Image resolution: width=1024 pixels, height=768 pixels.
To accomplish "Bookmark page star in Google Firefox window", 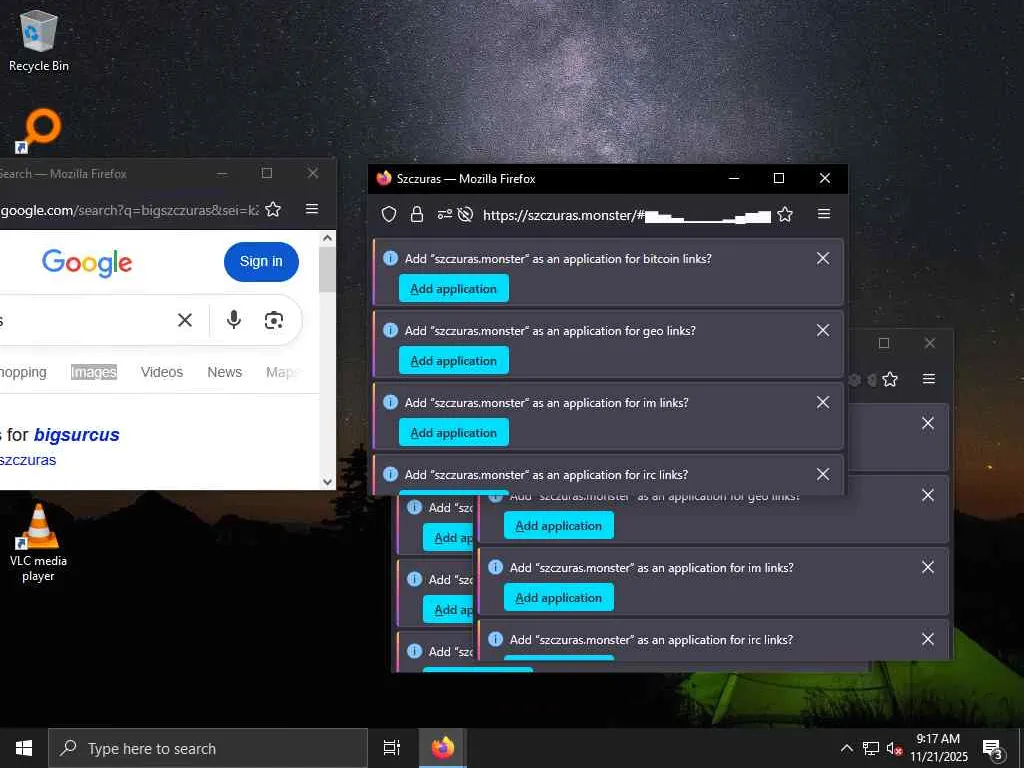I will coord(273,209).
